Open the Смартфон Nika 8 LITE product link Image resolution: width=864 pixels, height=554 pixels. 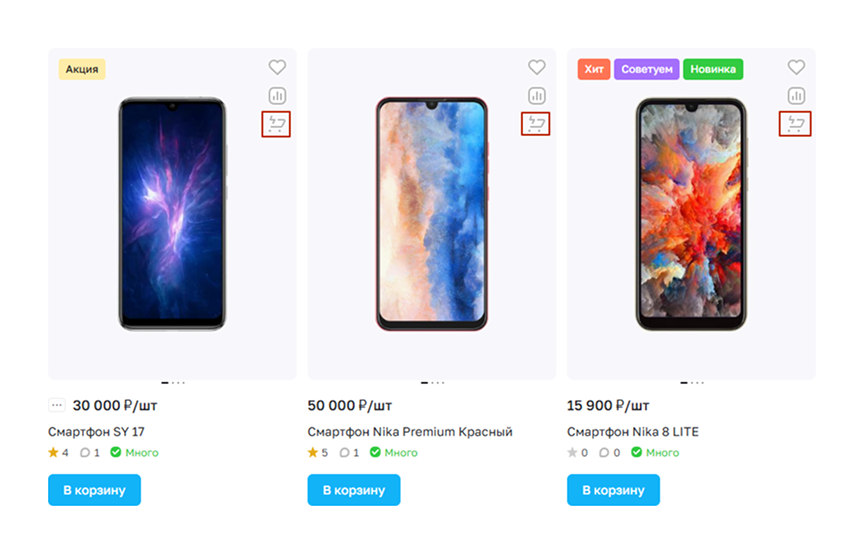click(633, 432)
